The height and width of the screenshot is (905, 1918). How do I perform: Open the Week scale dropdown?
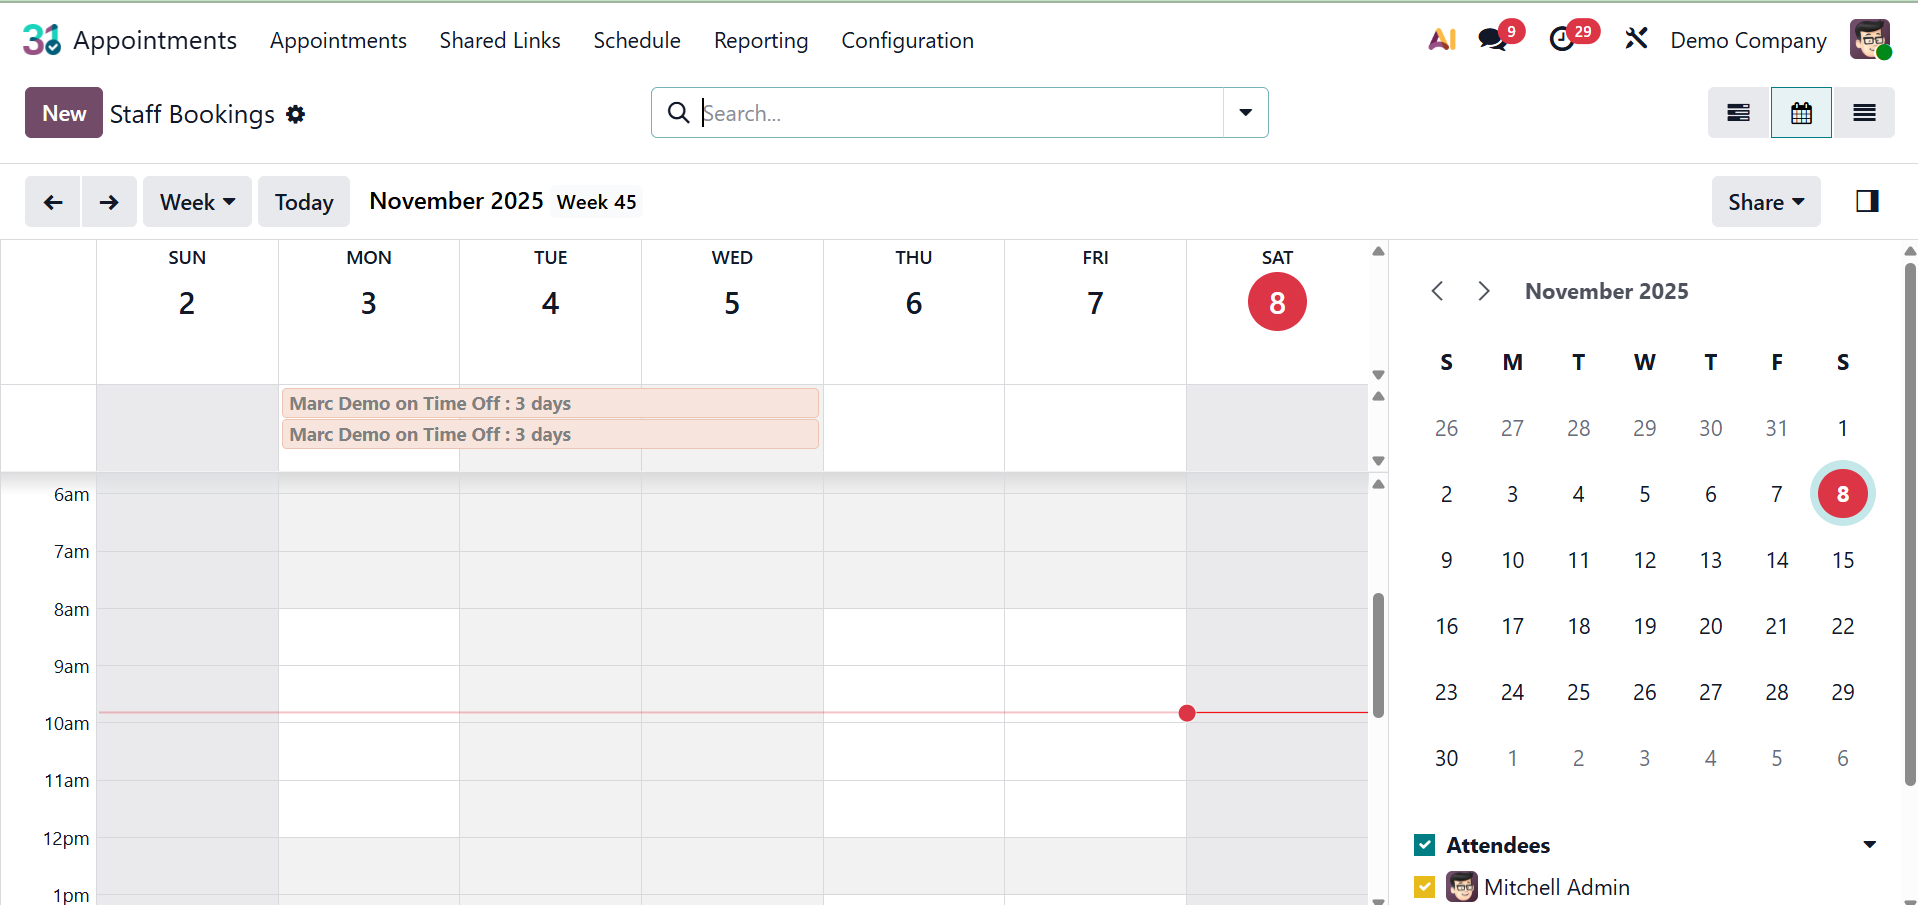click(197, 202)
